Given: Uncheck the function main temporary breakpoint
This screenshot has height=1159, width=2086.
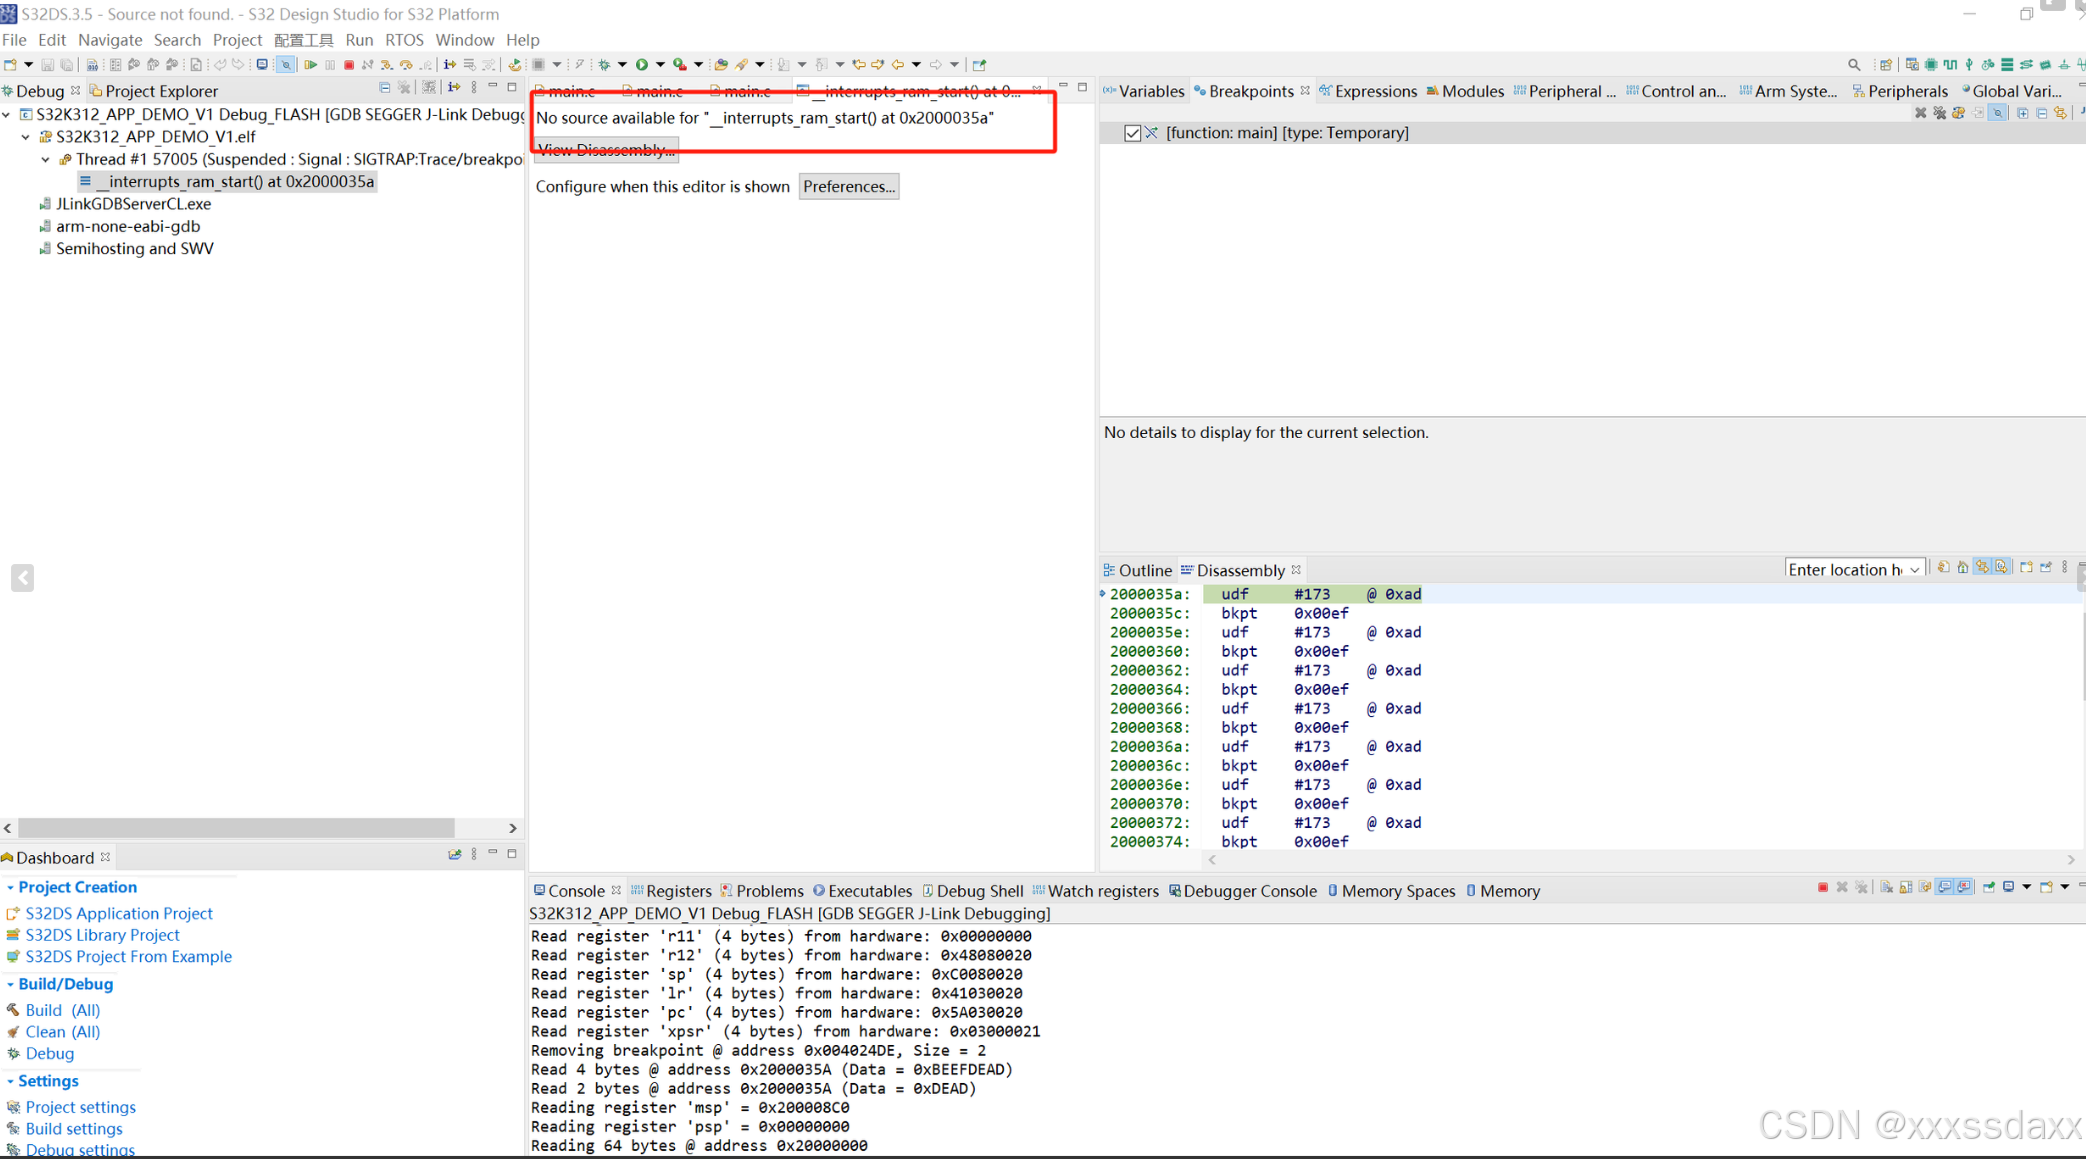Looking at the screenshot, I should (x=1132, y=133).
